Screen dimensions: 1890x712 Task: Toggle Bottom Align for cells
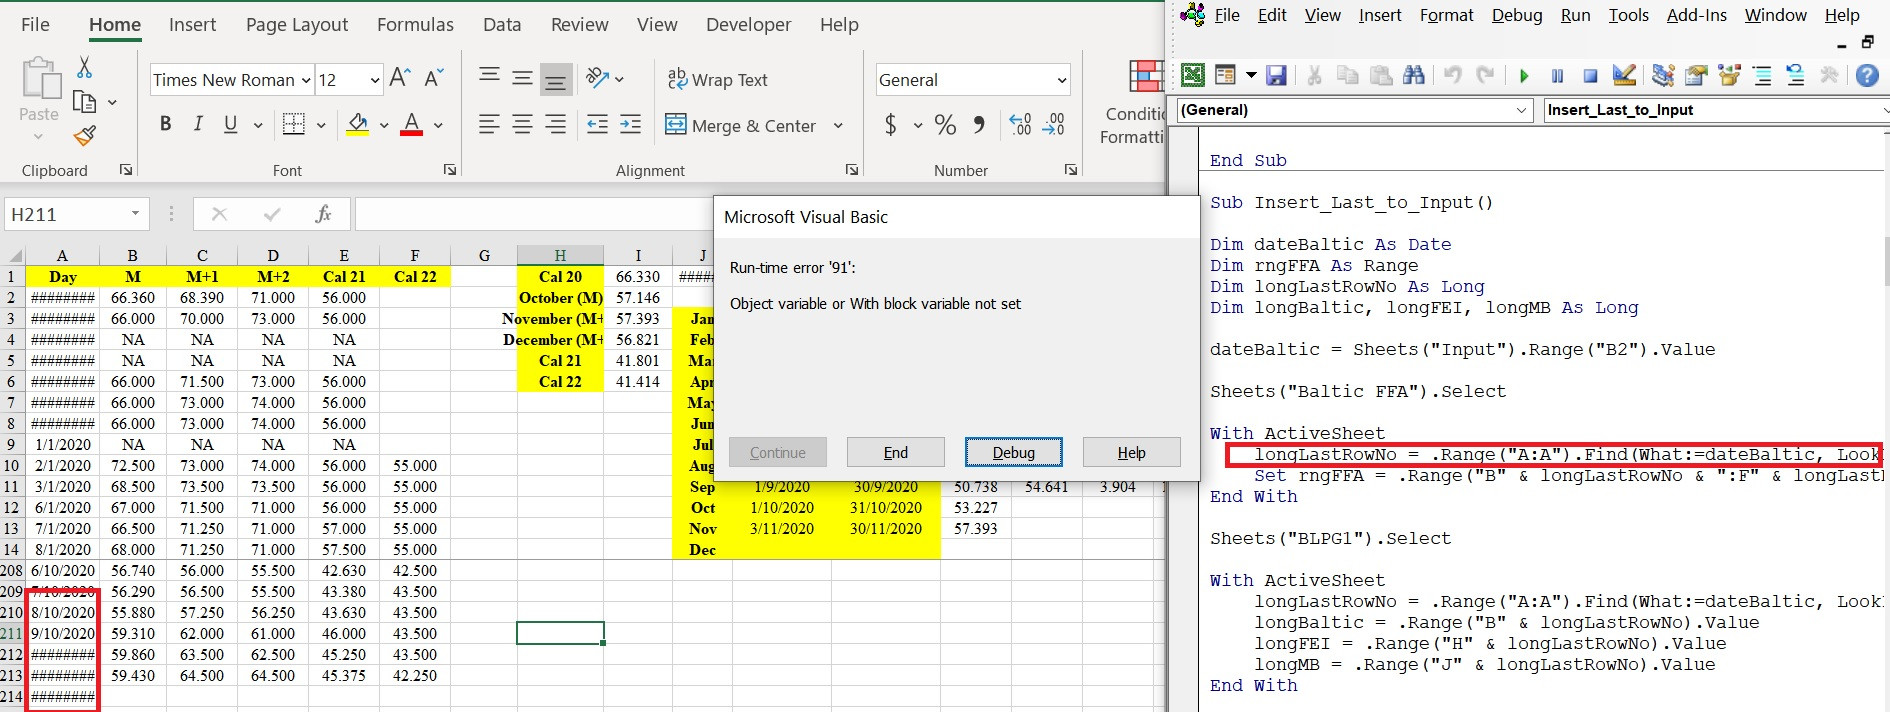click(x=556, y=79)
